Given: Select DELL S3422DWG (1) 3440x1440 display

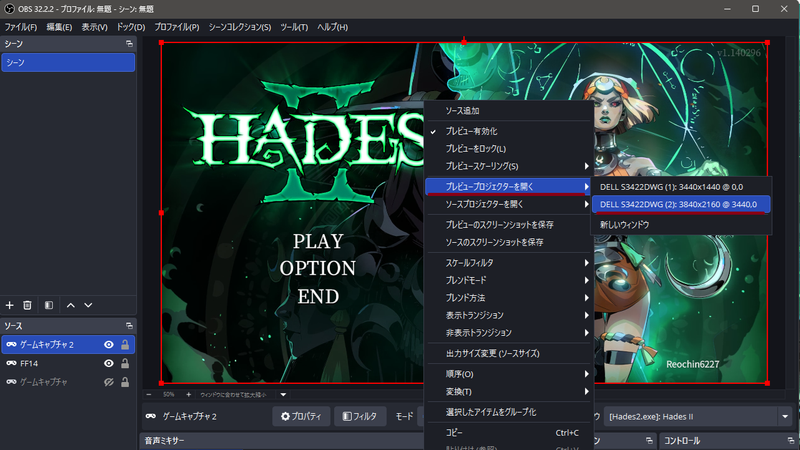Looking at the screenshot, I should (681, 187).
